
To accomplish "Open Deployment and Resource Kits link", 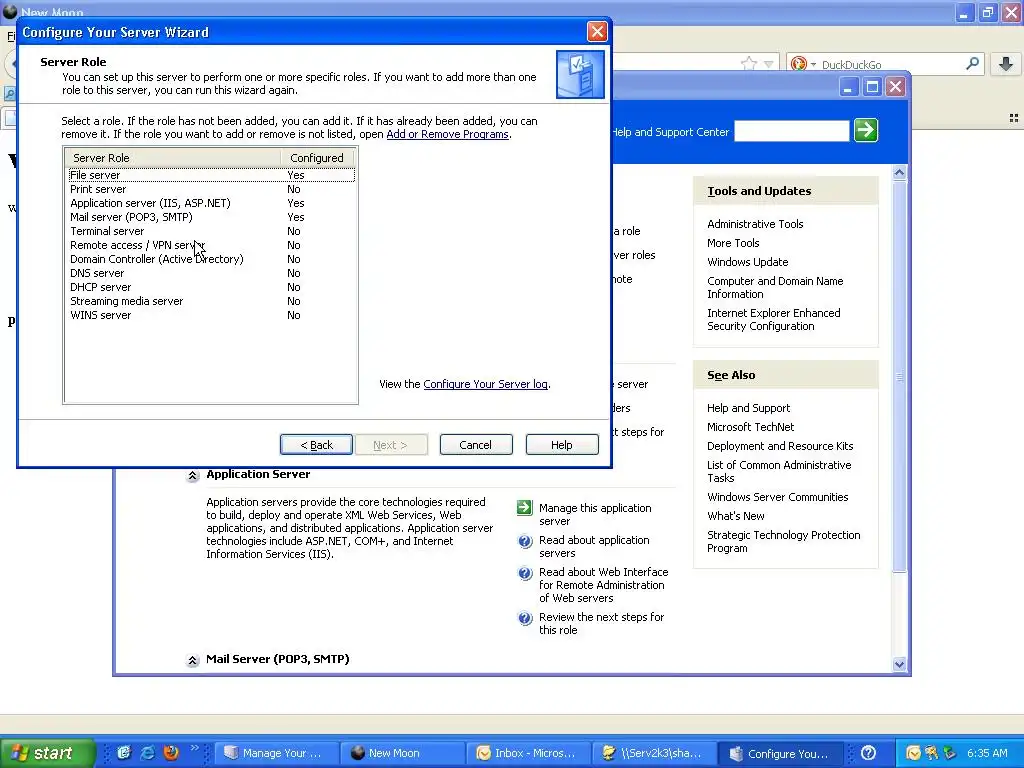I will click(x=780, y=446).
